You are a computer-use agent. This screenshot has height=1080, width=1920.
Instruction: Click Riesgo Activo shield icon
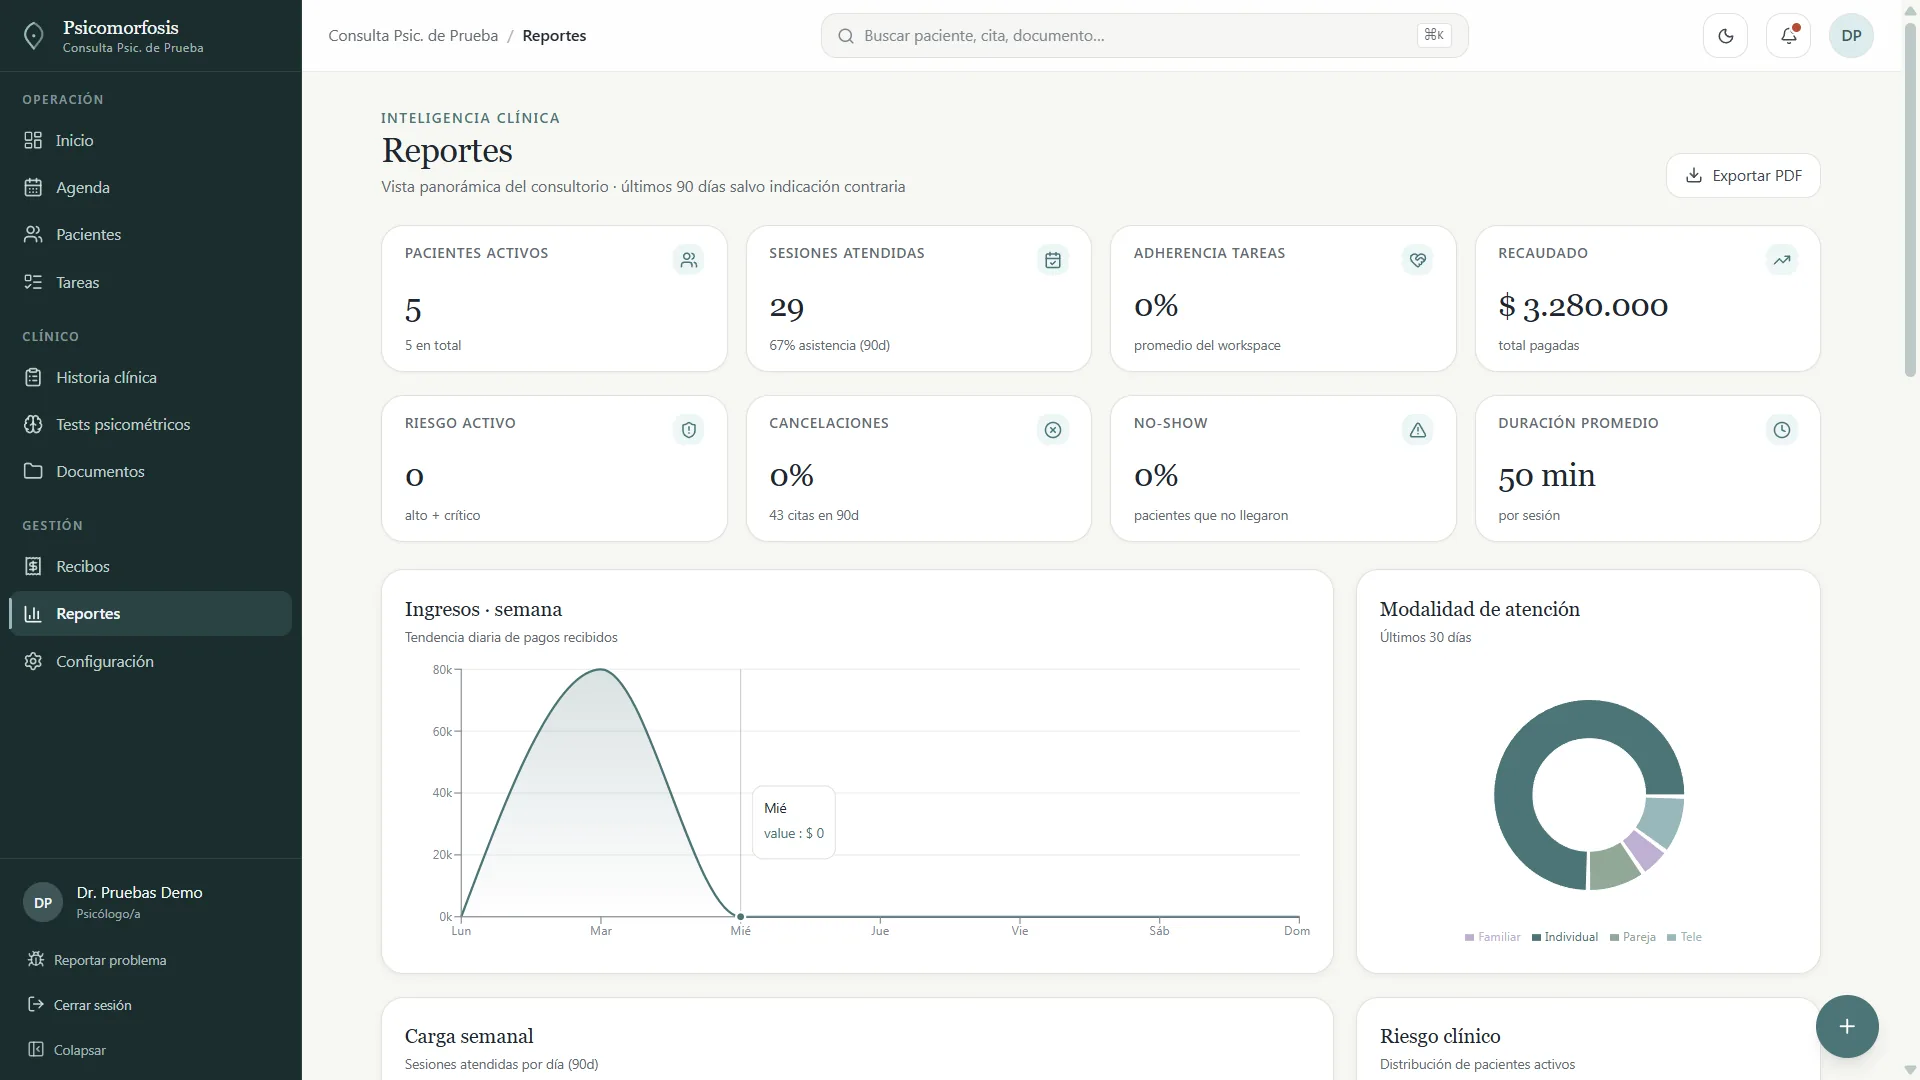coord(688,430)
